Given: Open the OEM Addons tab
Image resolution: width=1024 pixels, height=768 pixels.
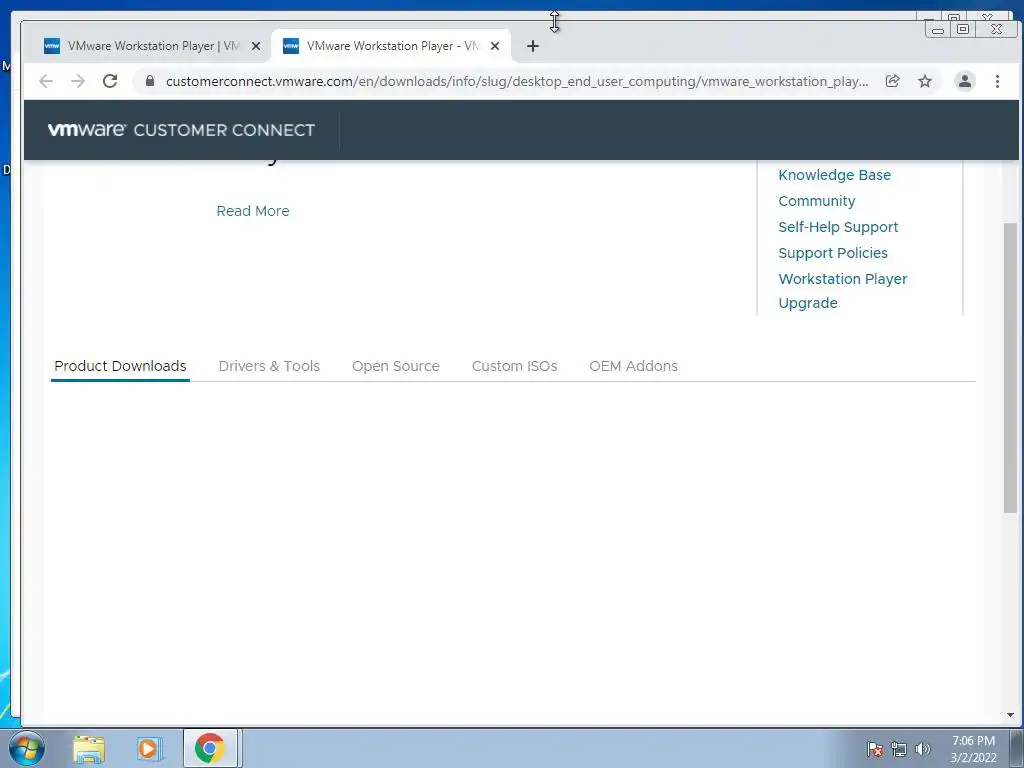Looking at the screenshot, I should [x=633, y=366].
